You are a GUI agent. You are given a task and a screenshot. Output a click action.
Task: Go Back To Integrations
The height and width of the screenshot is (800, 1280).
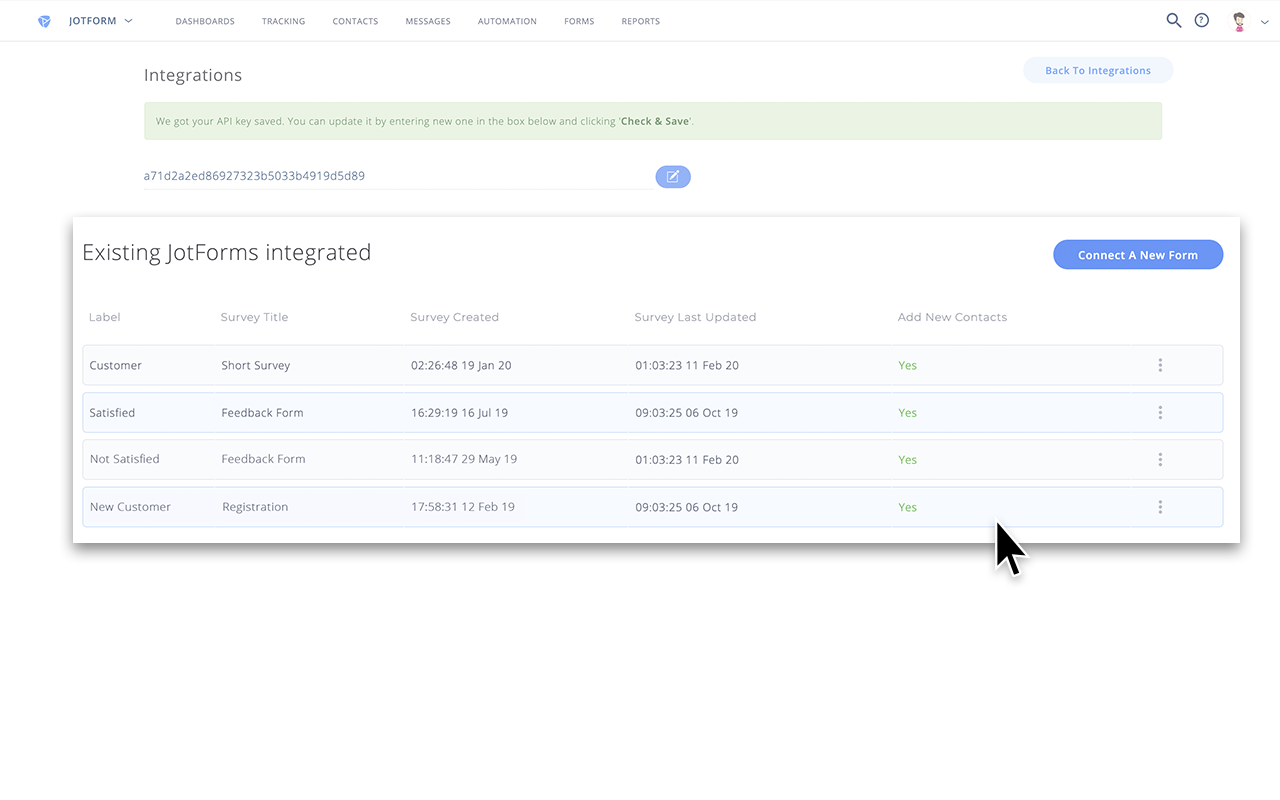1098,70
